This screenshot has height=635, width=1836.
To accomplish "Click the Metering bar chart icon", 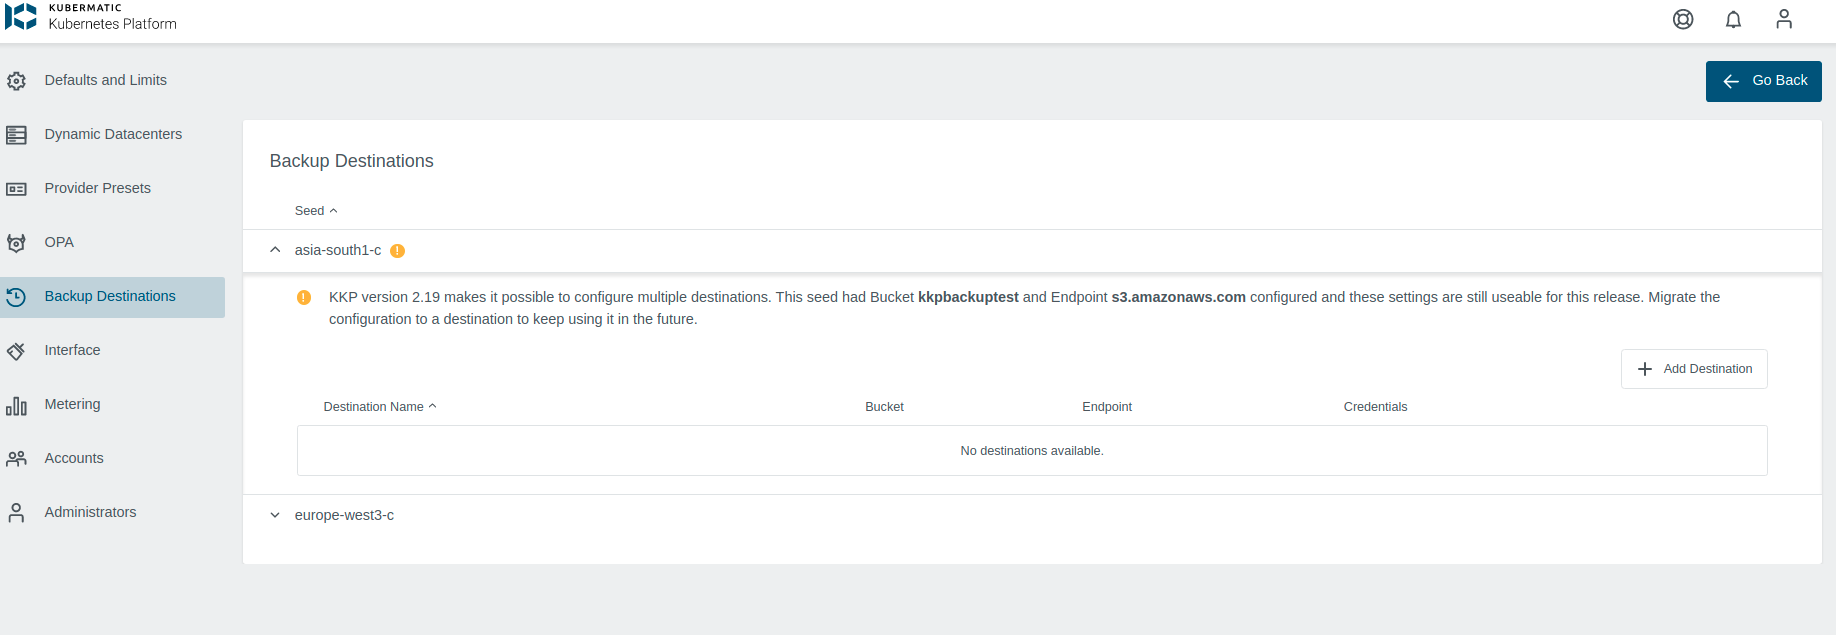I will coord(17,405).
